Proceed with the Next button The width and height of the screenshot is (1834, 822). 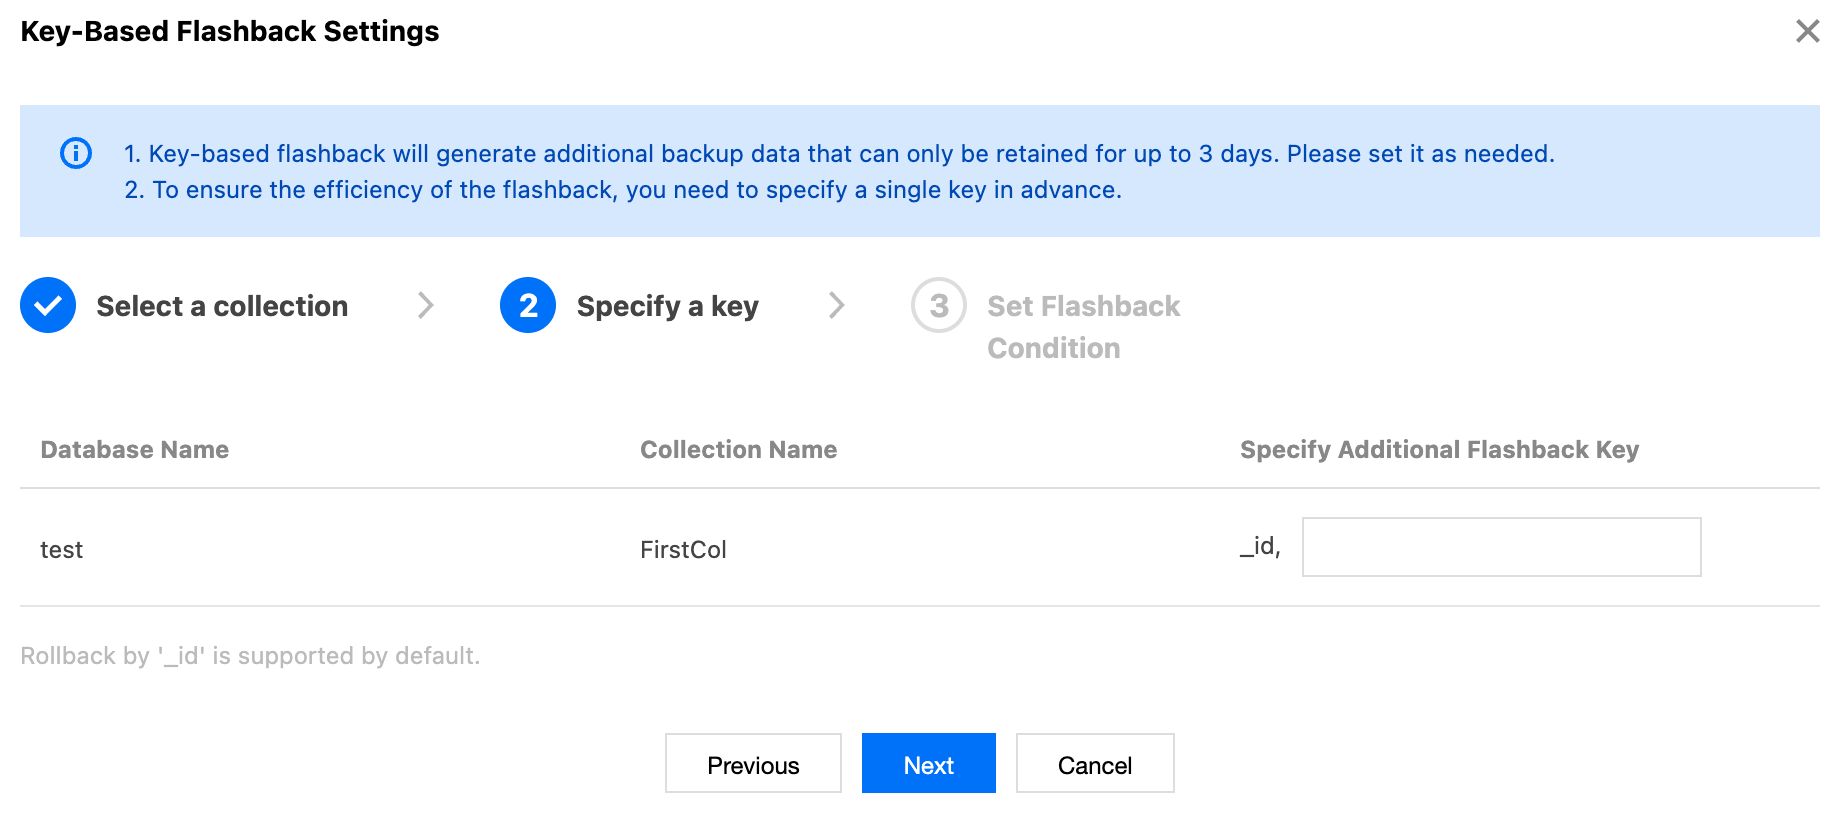click(x=928, y=764)
